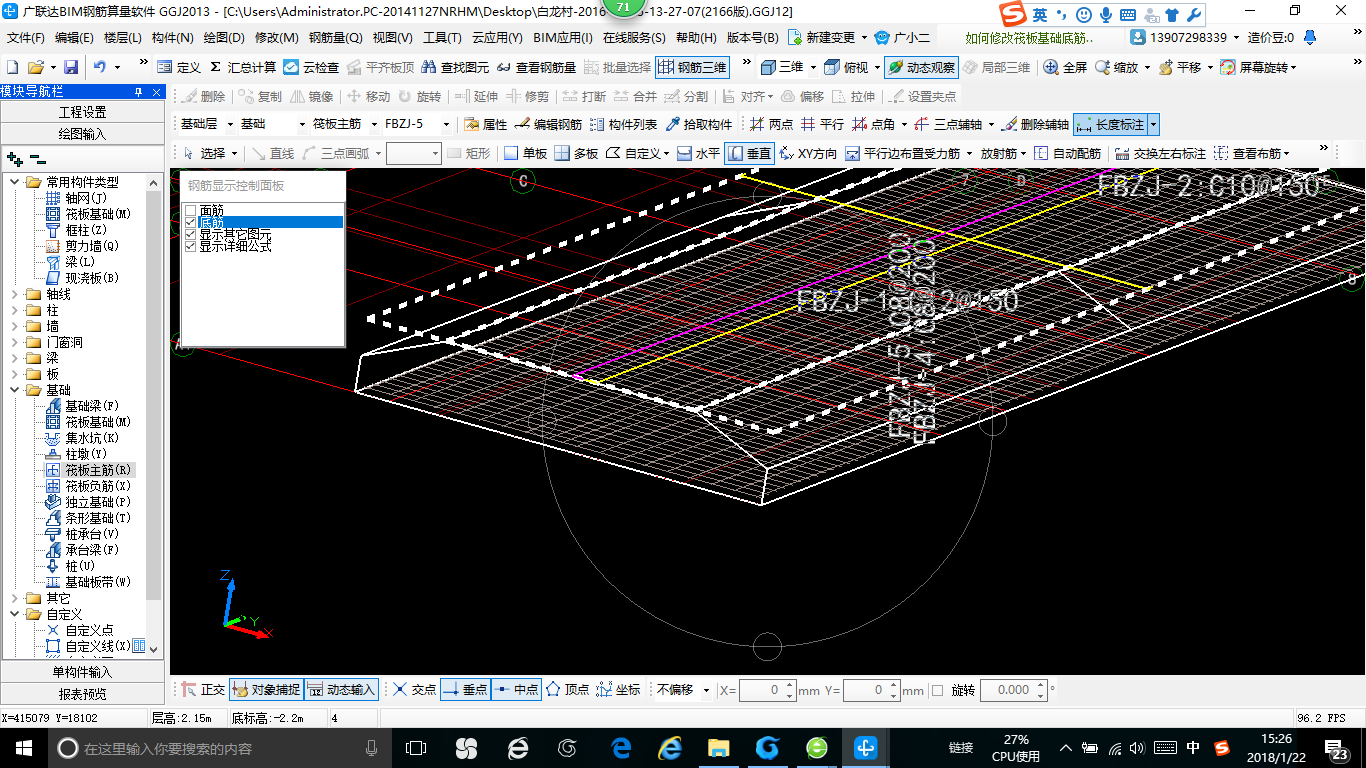
Task: Expand the 轴线 tree node
Action: point(15,294)
